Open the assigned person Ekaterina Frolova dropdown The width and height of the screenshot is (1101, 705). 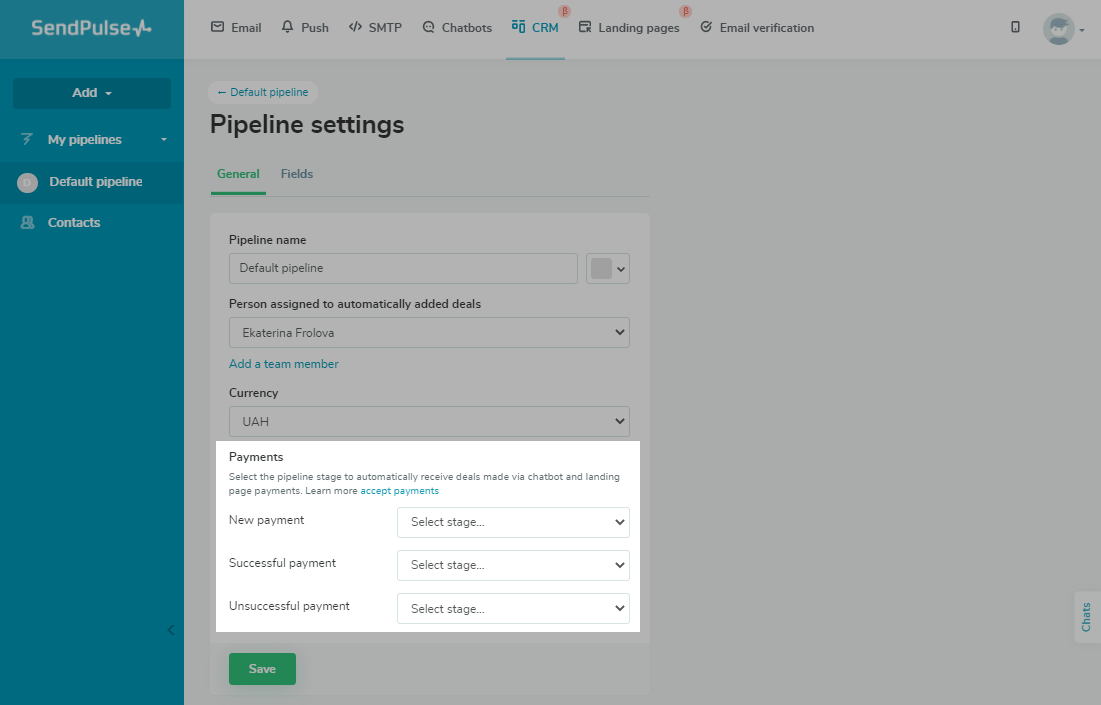429,333
